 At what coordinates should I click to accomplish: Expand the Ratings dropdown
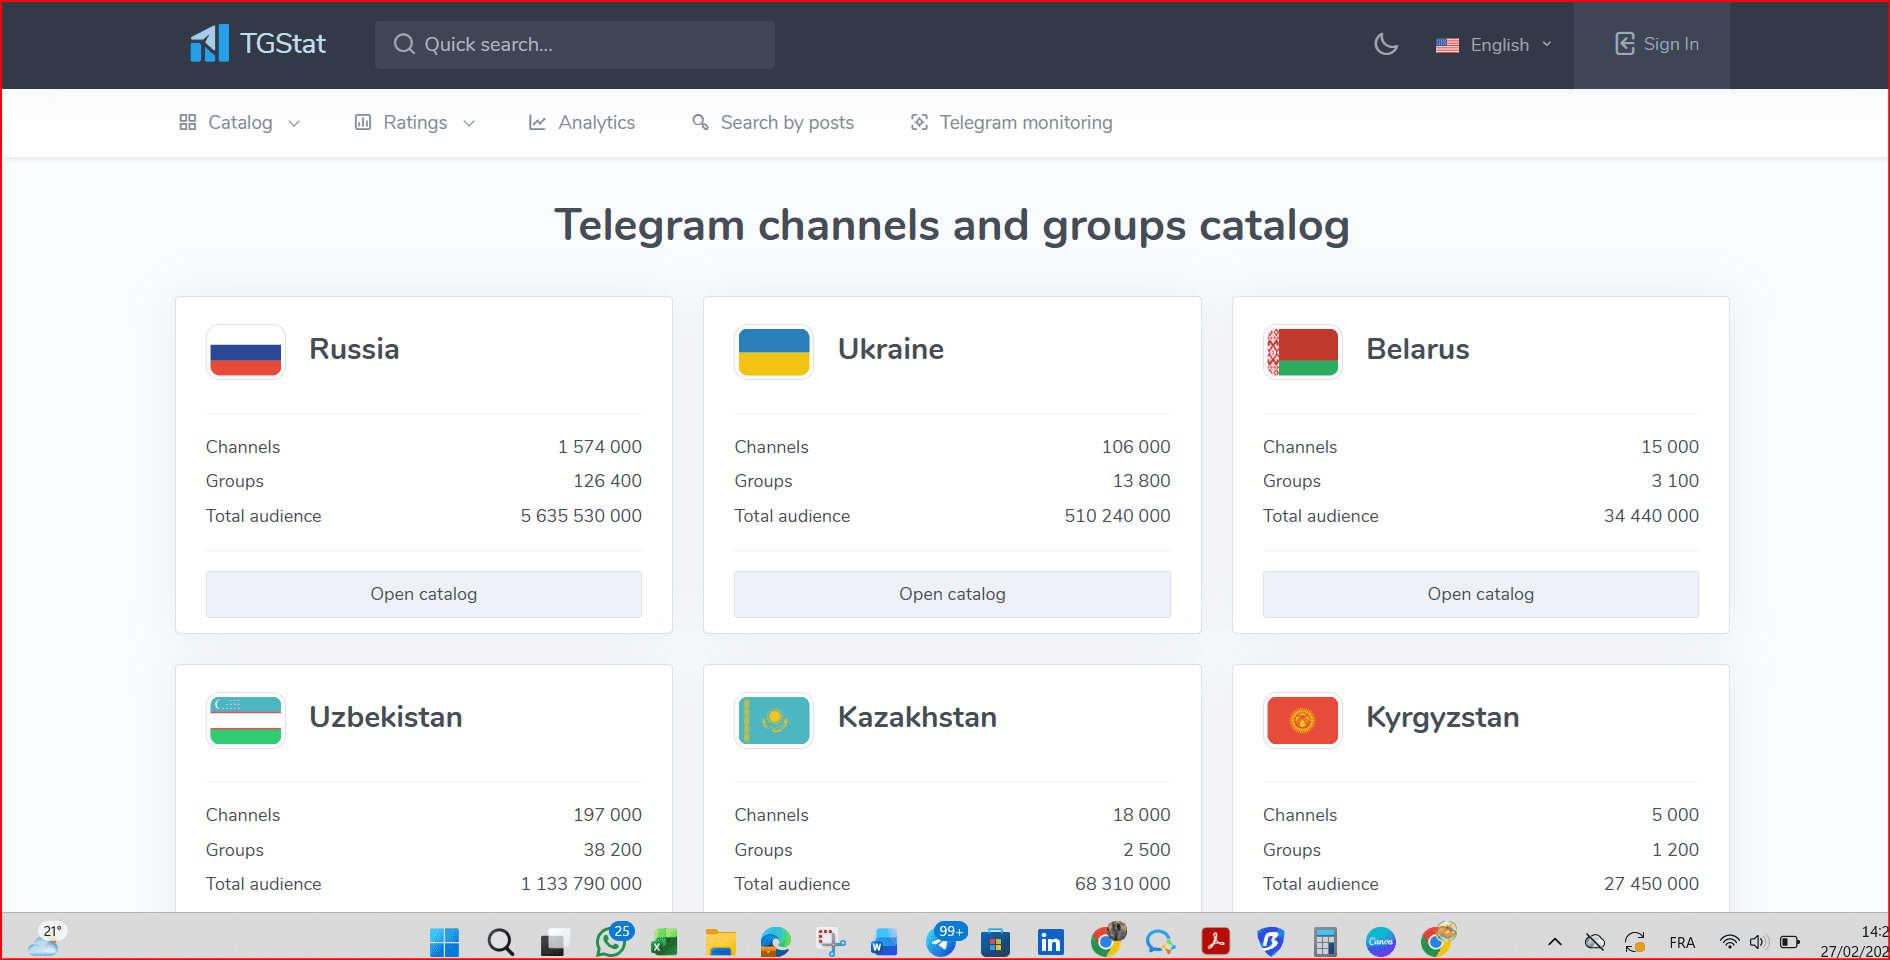pos(415,123)
